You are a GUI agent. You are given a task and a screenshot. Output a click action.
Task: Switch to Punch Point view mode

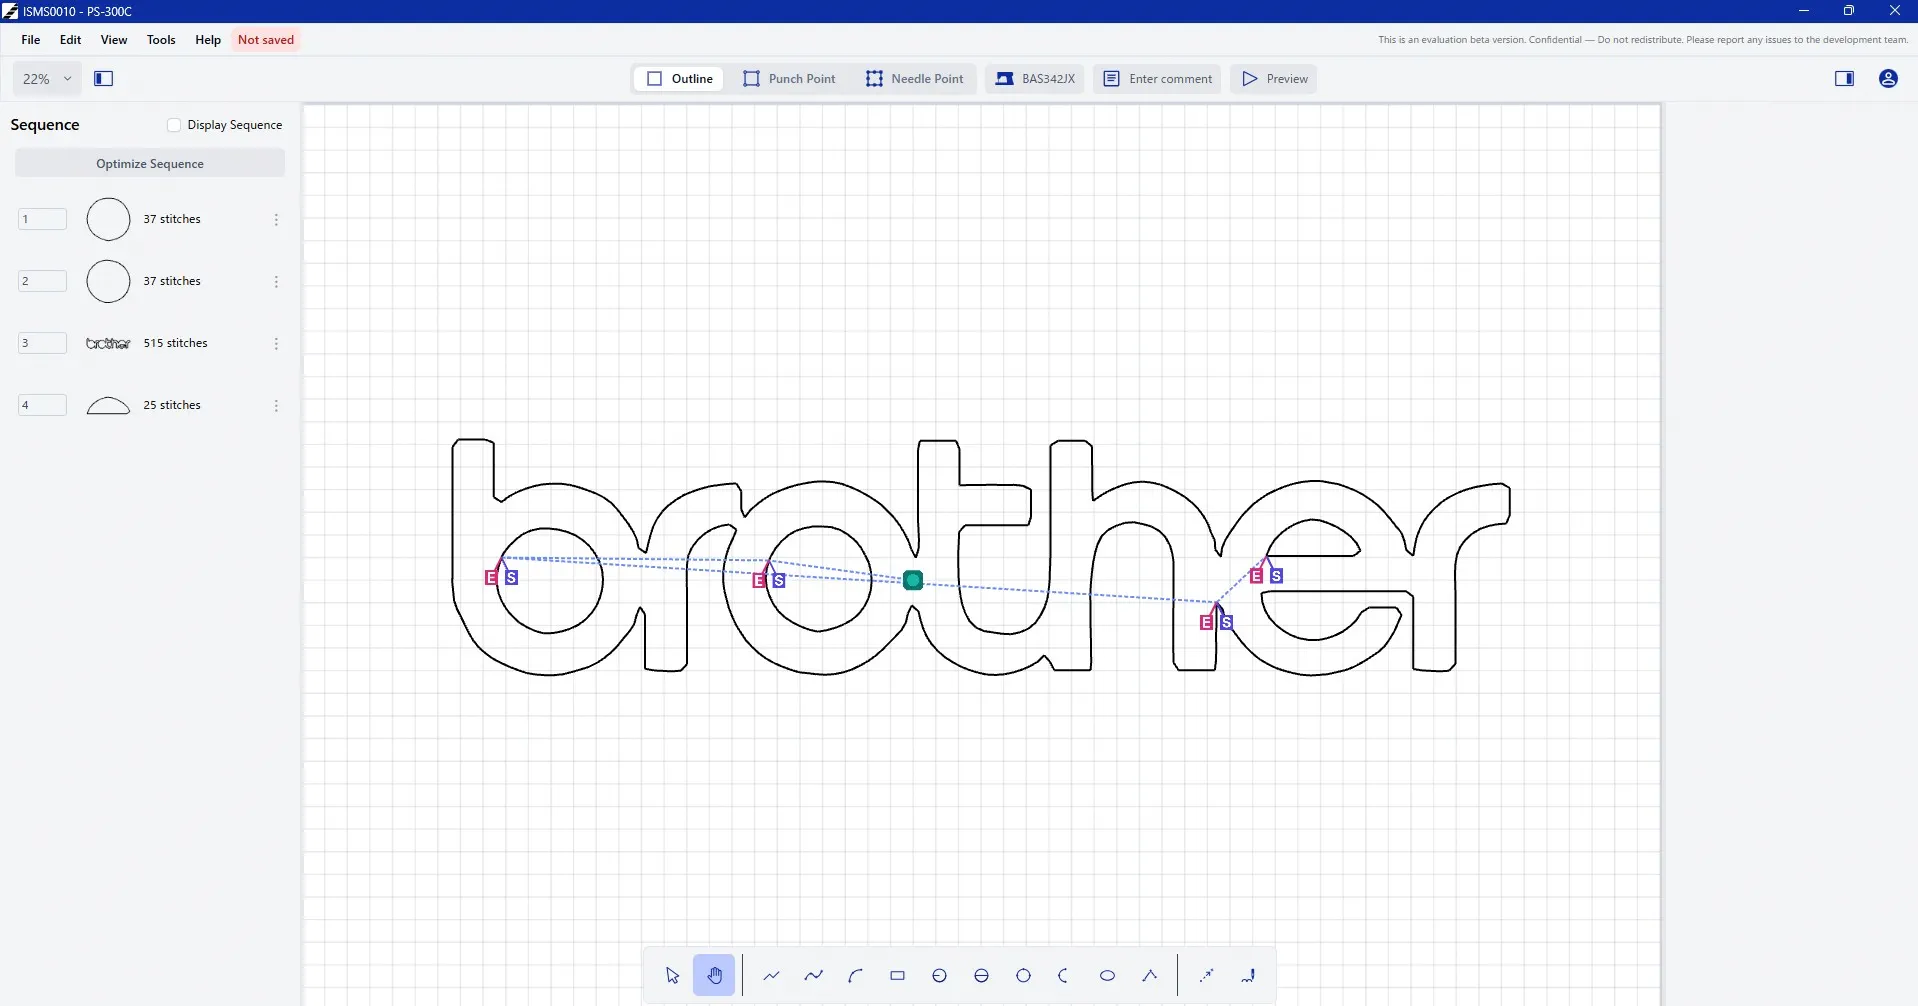[789, 79]
